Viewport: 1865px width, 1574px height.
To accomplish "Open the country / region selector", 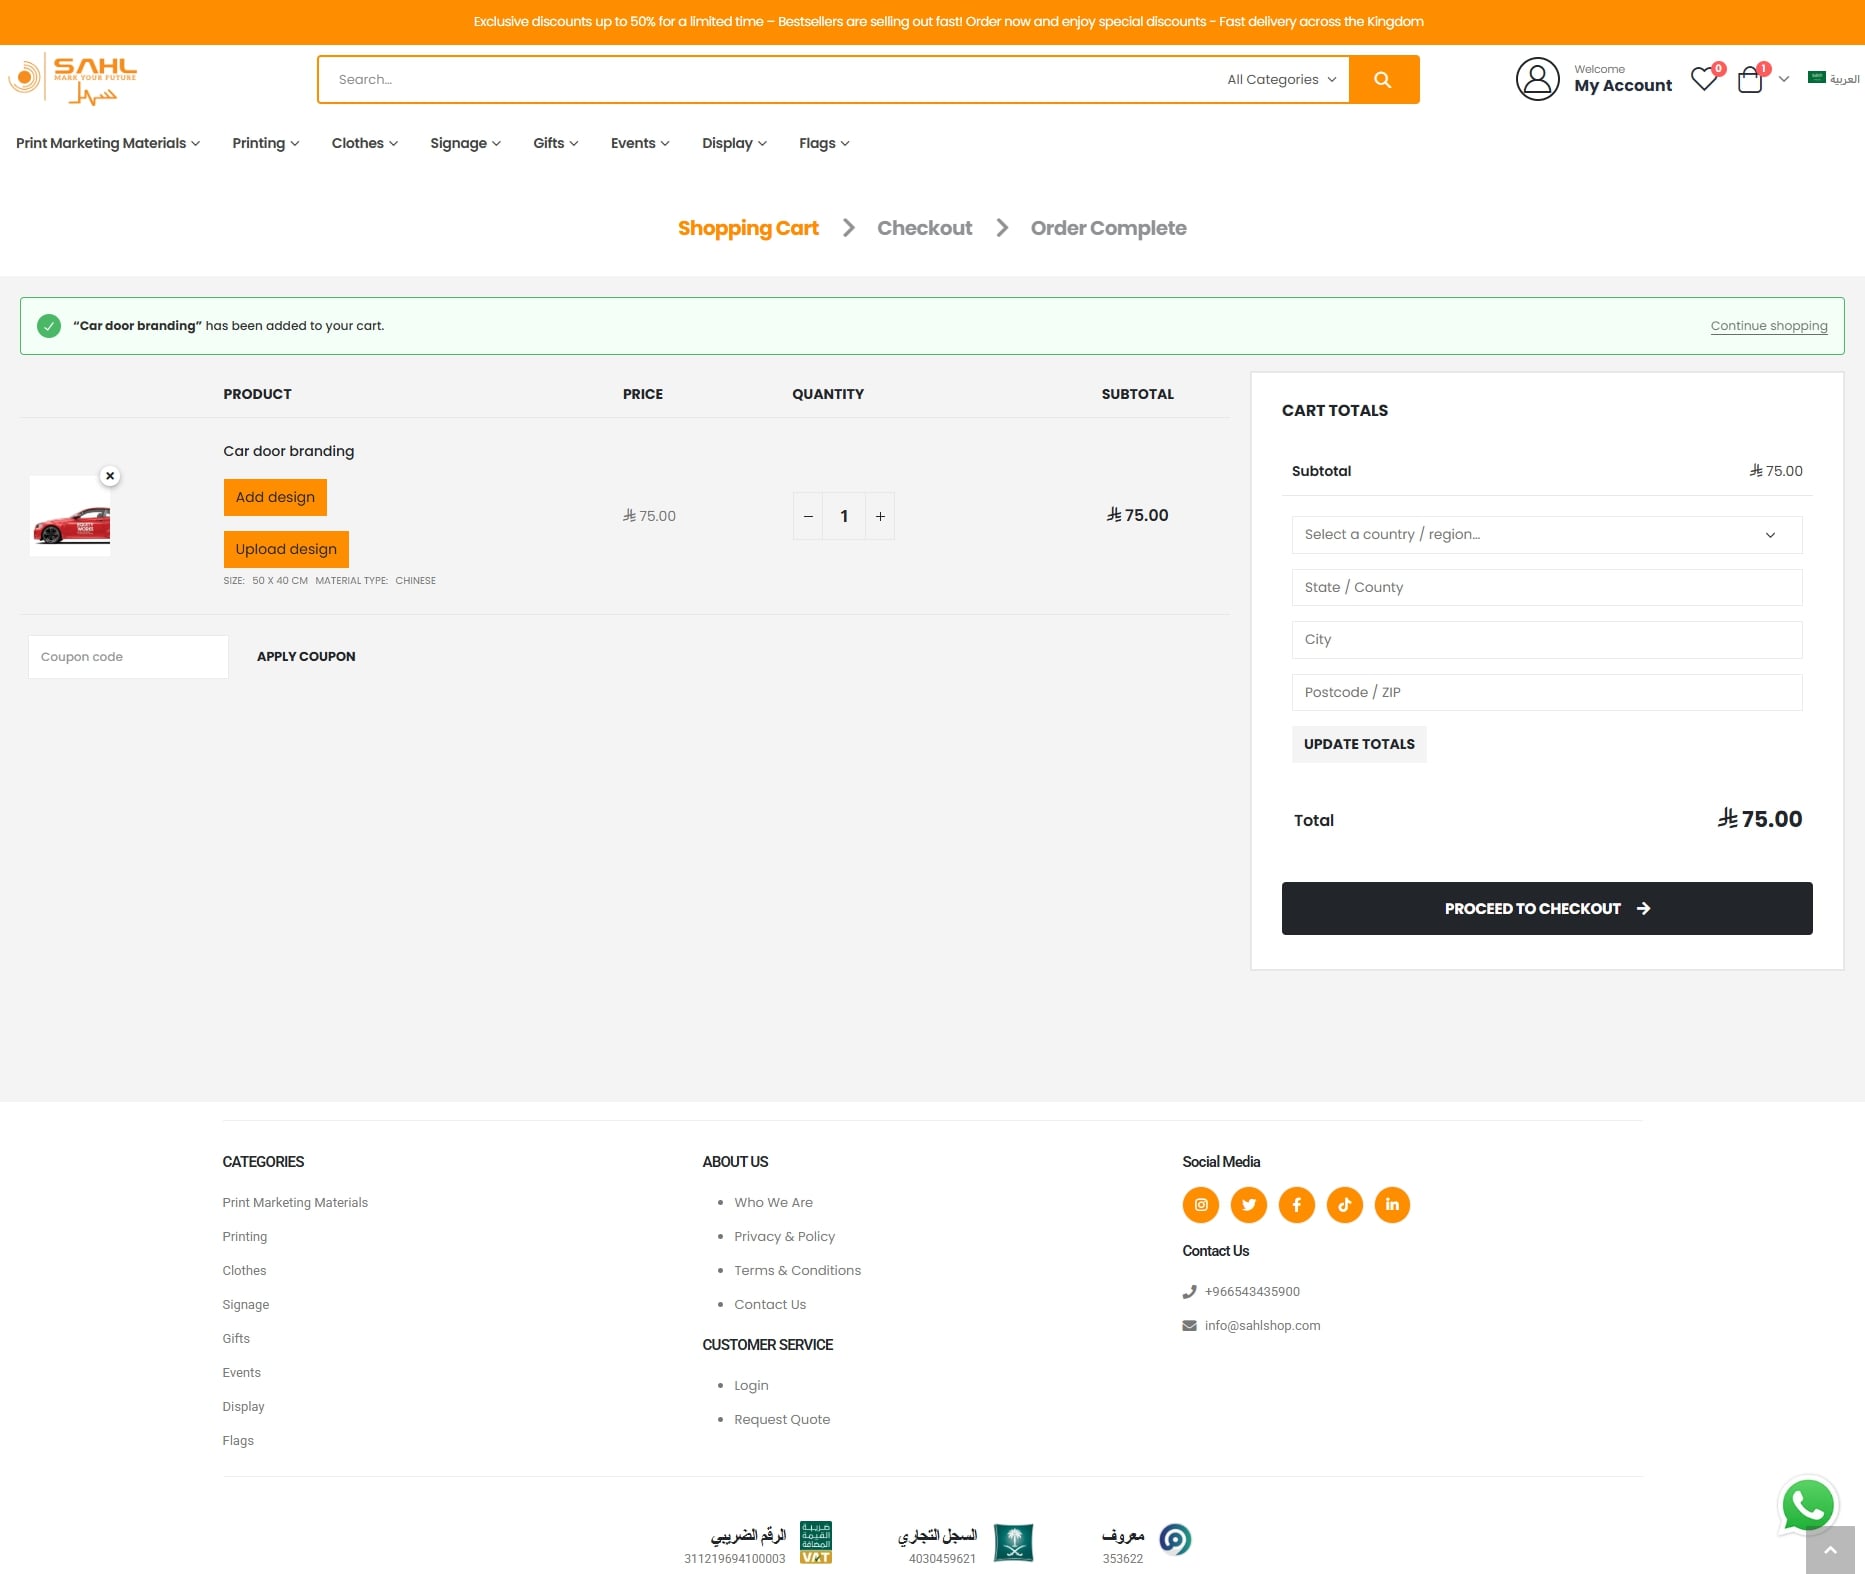I will tap(1546, 535).
